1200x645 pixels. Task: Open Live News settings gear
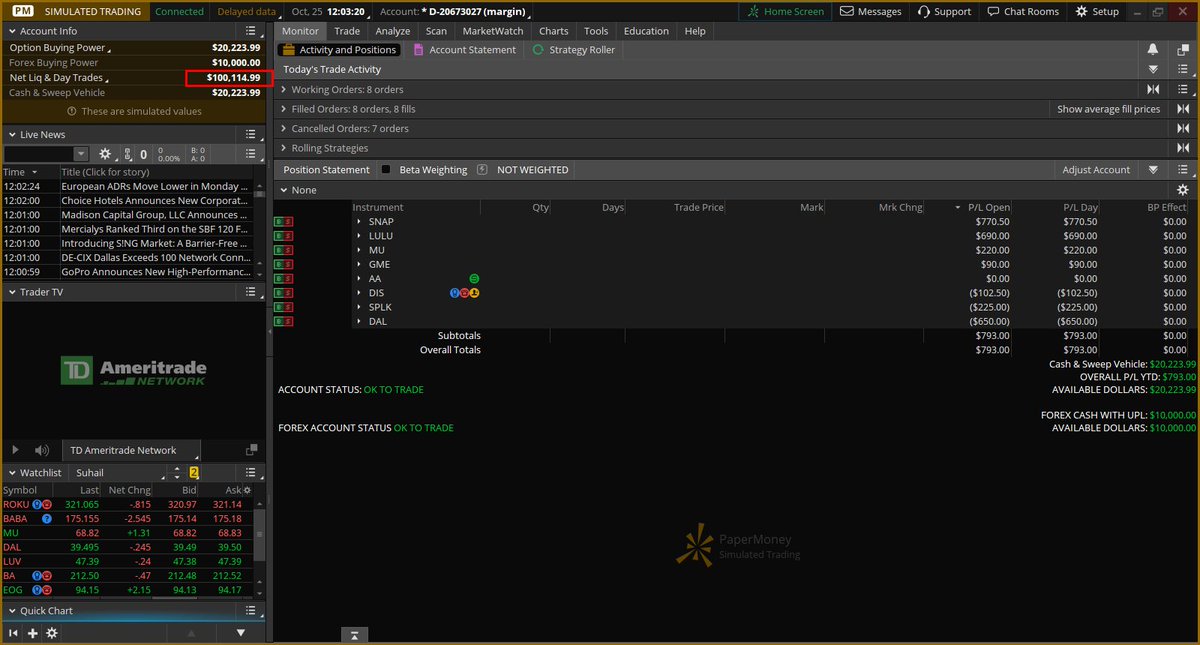tap(105, 154)
